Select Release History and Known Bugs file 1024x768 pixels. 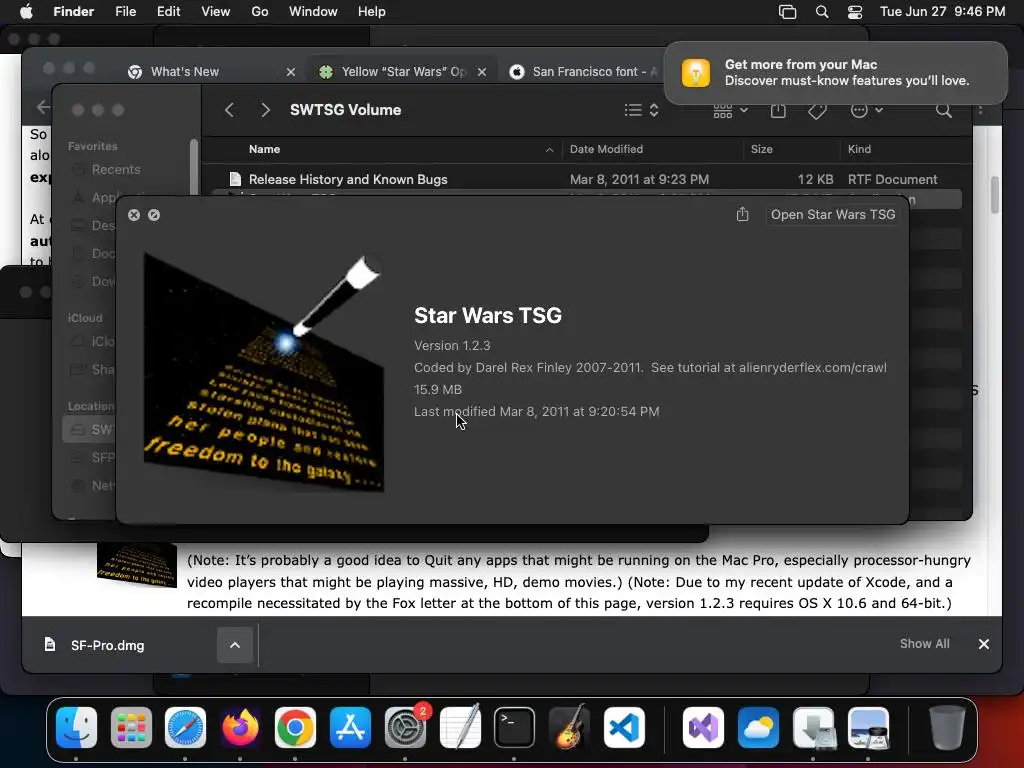pyautogui.click(x=586, y=179)
